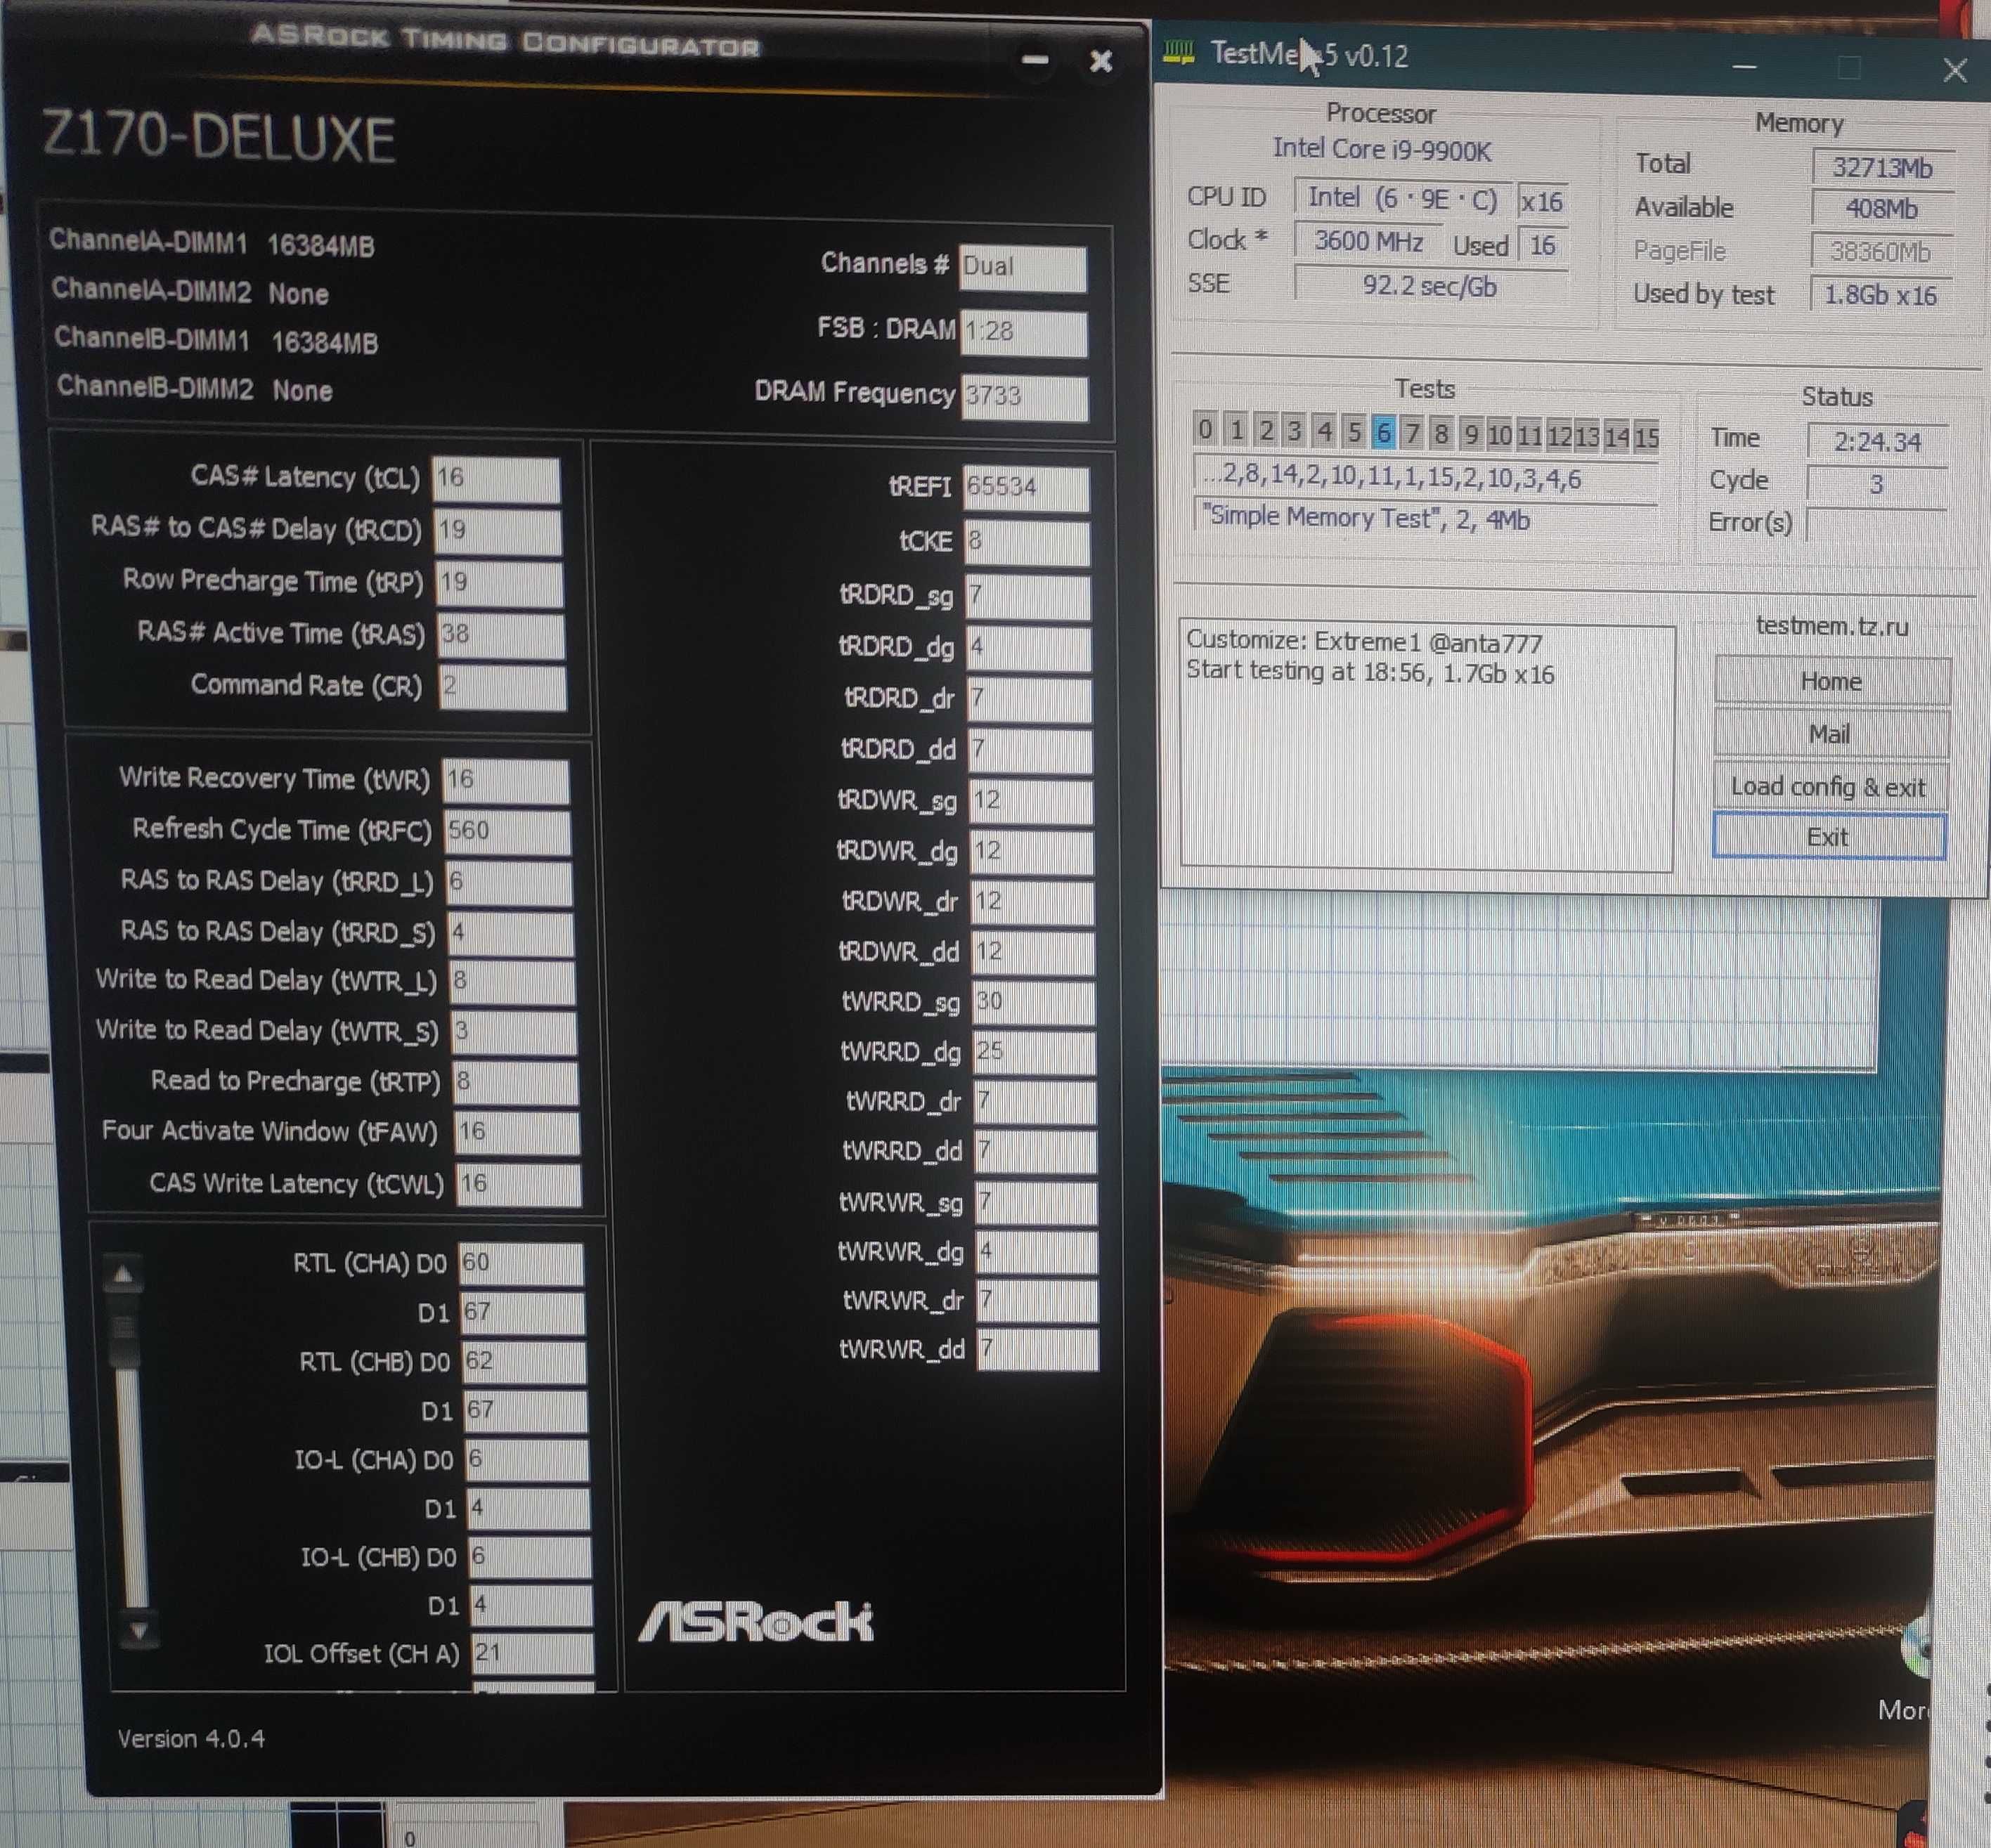Click the Mail button in TestMem5
1991x1848 pixels.
[x=1830, y=734]
